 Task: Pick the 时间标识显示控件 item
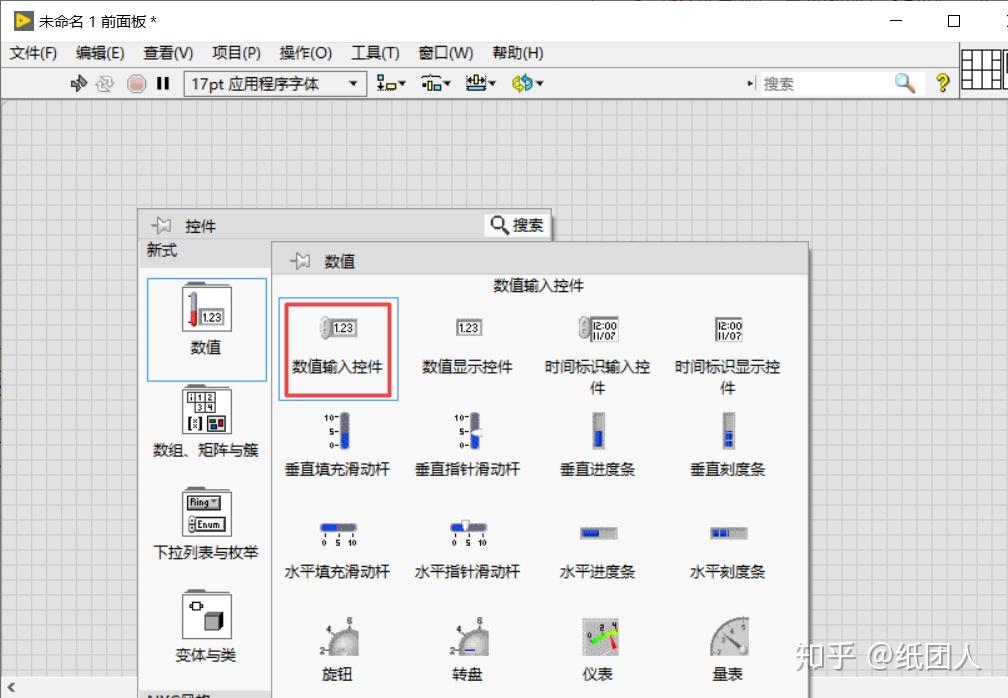(x=727, y=355)
